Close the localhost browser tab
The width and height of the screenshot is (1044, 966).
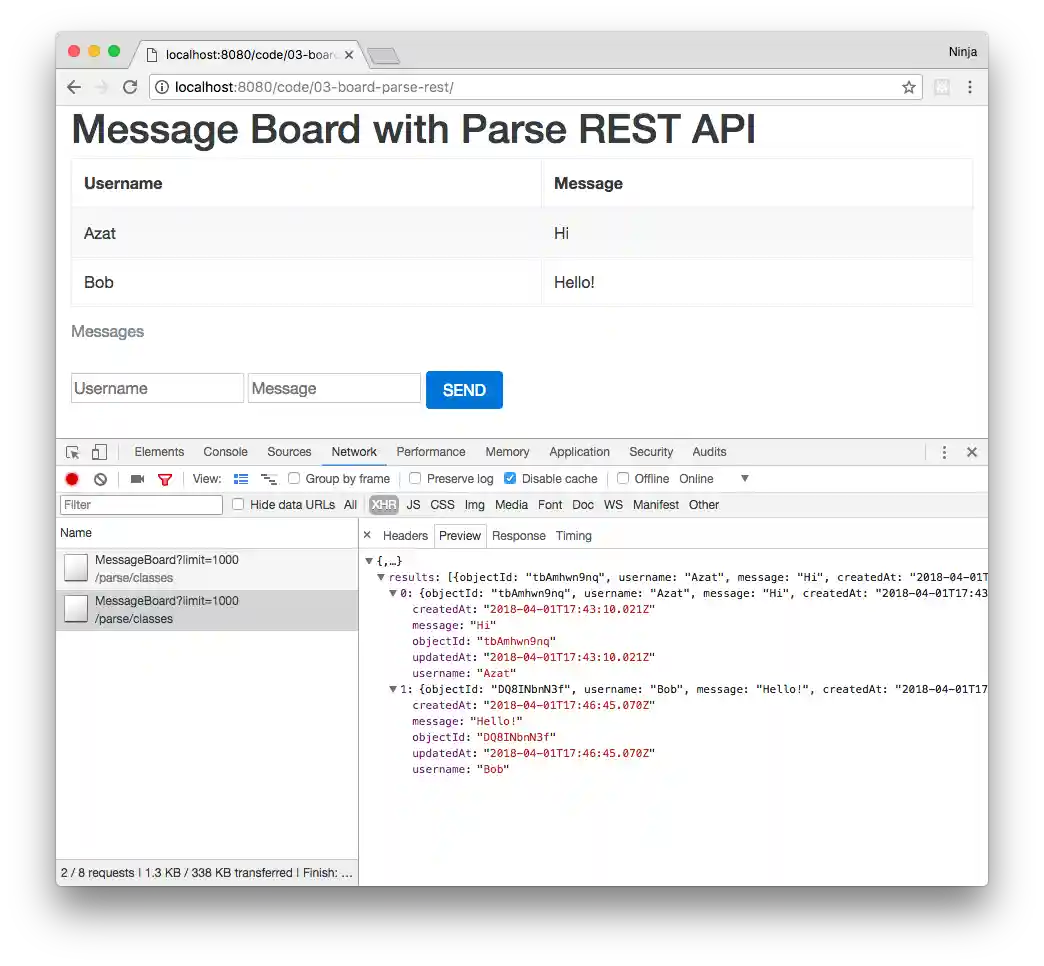[x=349, y=55]
